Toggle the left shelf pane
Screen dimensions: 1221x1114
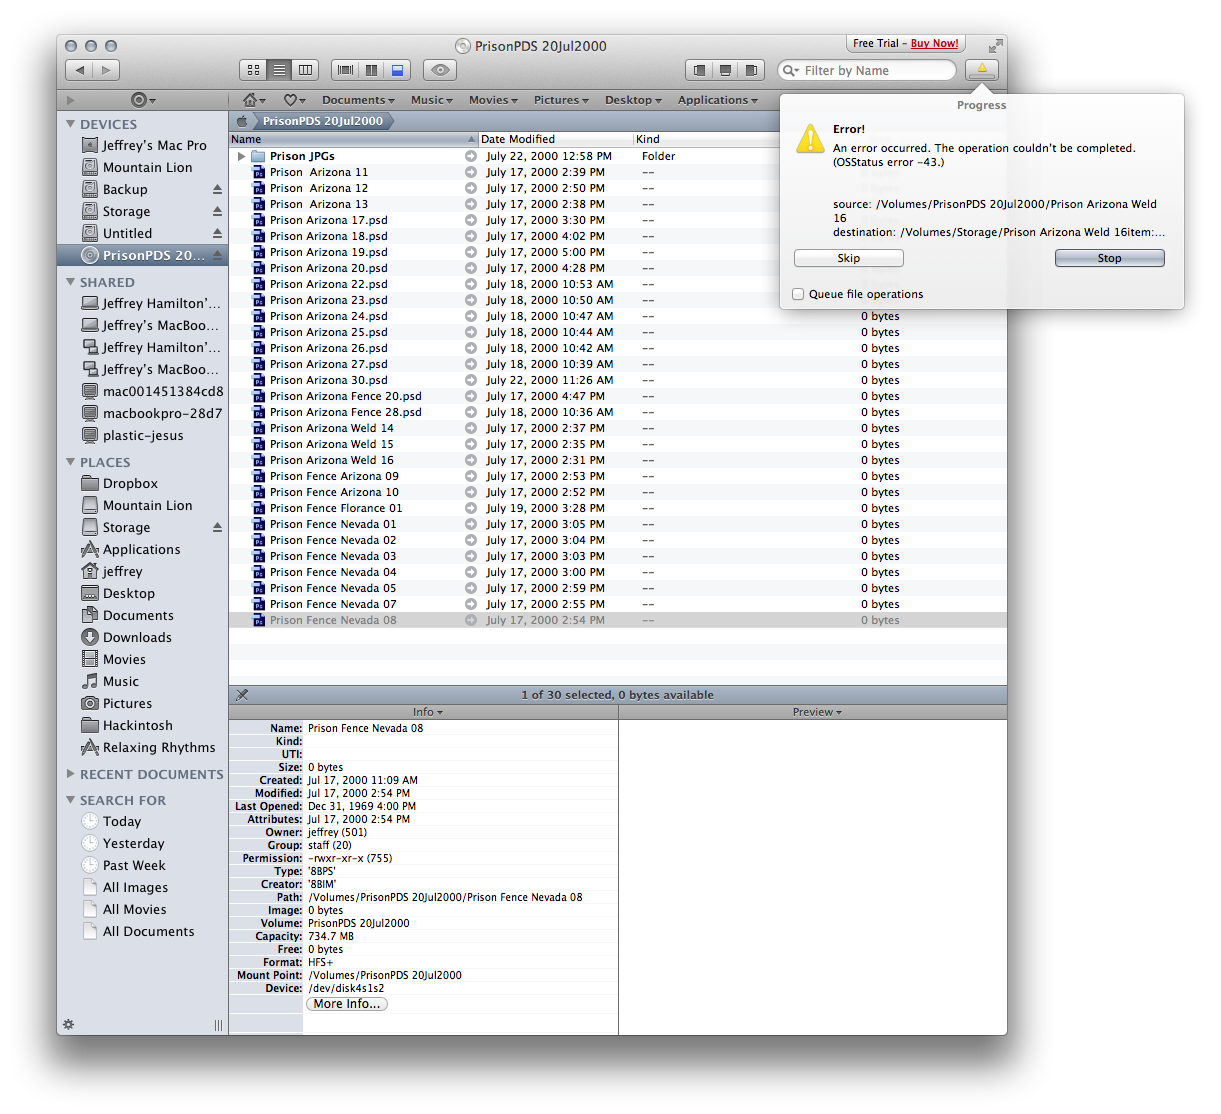point(699,70)
